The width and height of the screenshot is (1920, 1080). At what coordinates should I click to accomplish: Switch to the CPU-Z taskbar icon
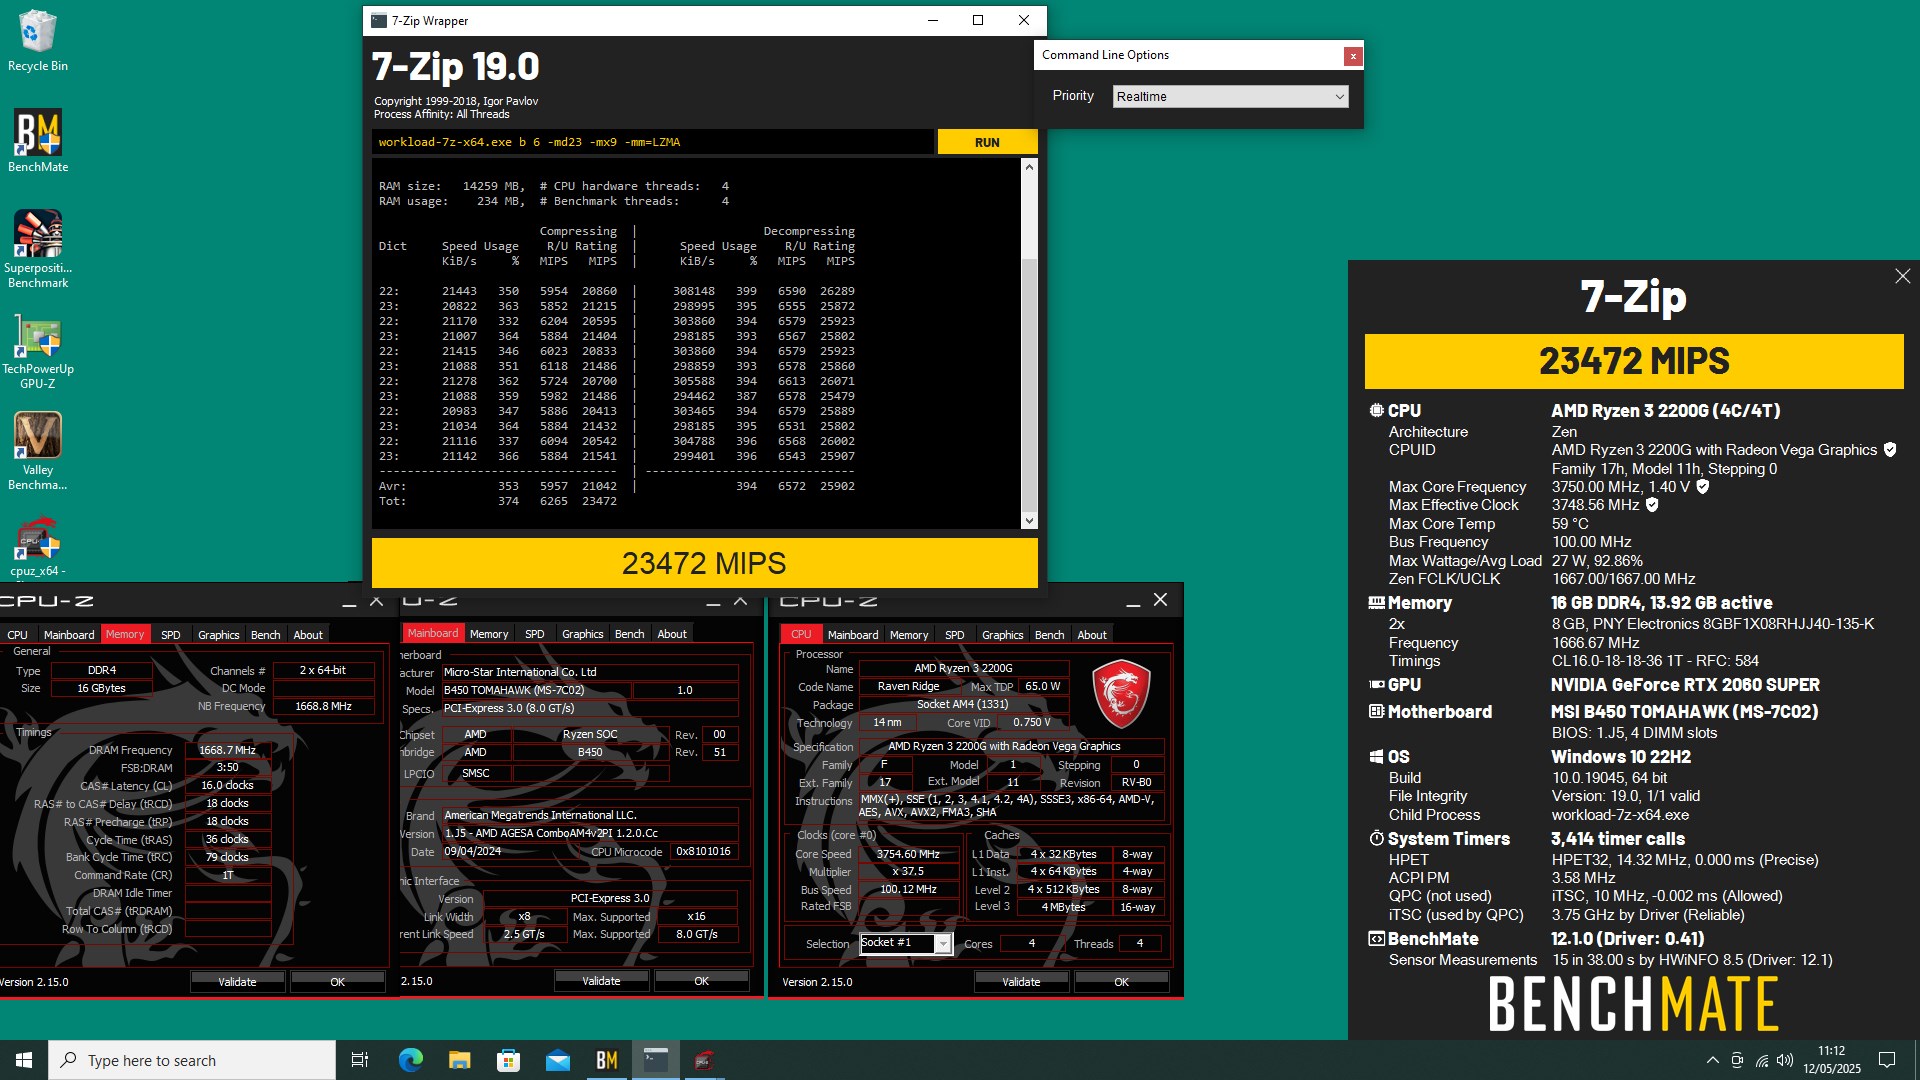(x=704, y=1060)
